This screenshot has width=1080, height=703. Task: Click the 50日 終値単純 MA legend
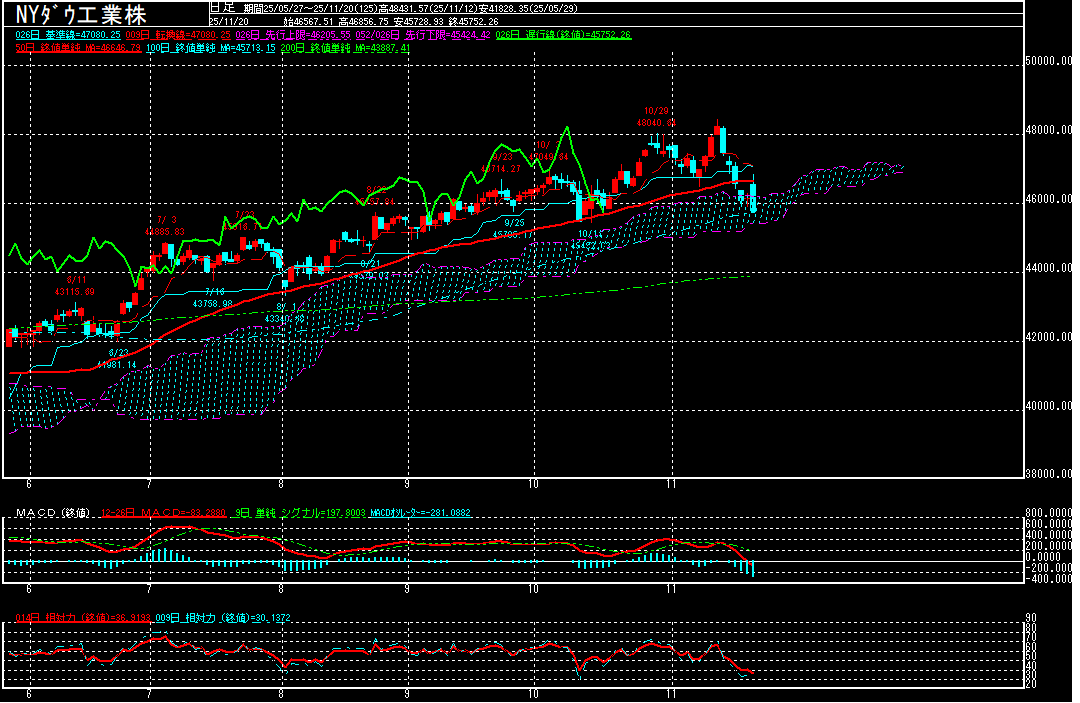point(77,47)
